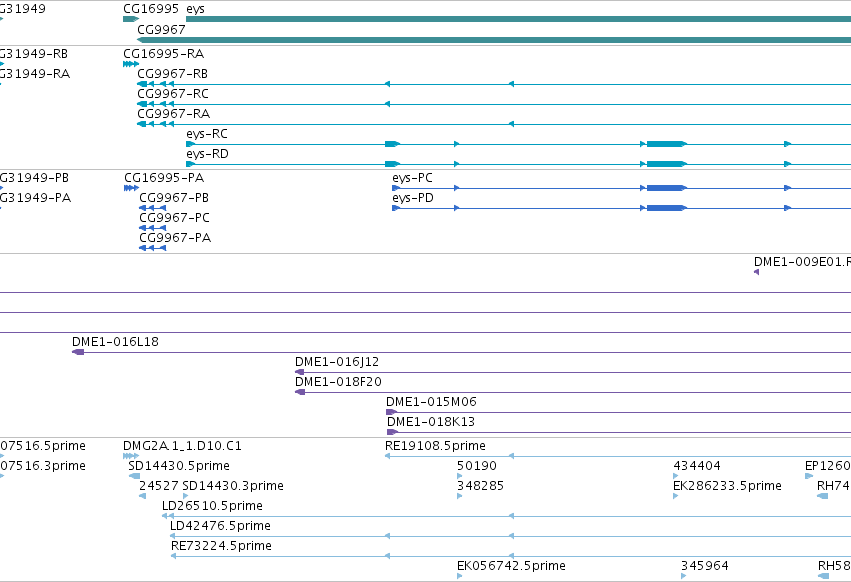The height and width of the screenshot is (582, 851).
Task: Select the DME1-016L18 clone label
Action: click(x=115, y=342)
